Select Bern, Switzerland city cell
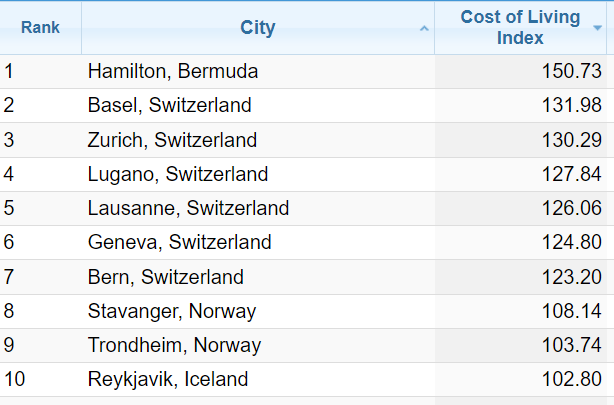This screenshot has height=405, width=614. click(165, 277)
